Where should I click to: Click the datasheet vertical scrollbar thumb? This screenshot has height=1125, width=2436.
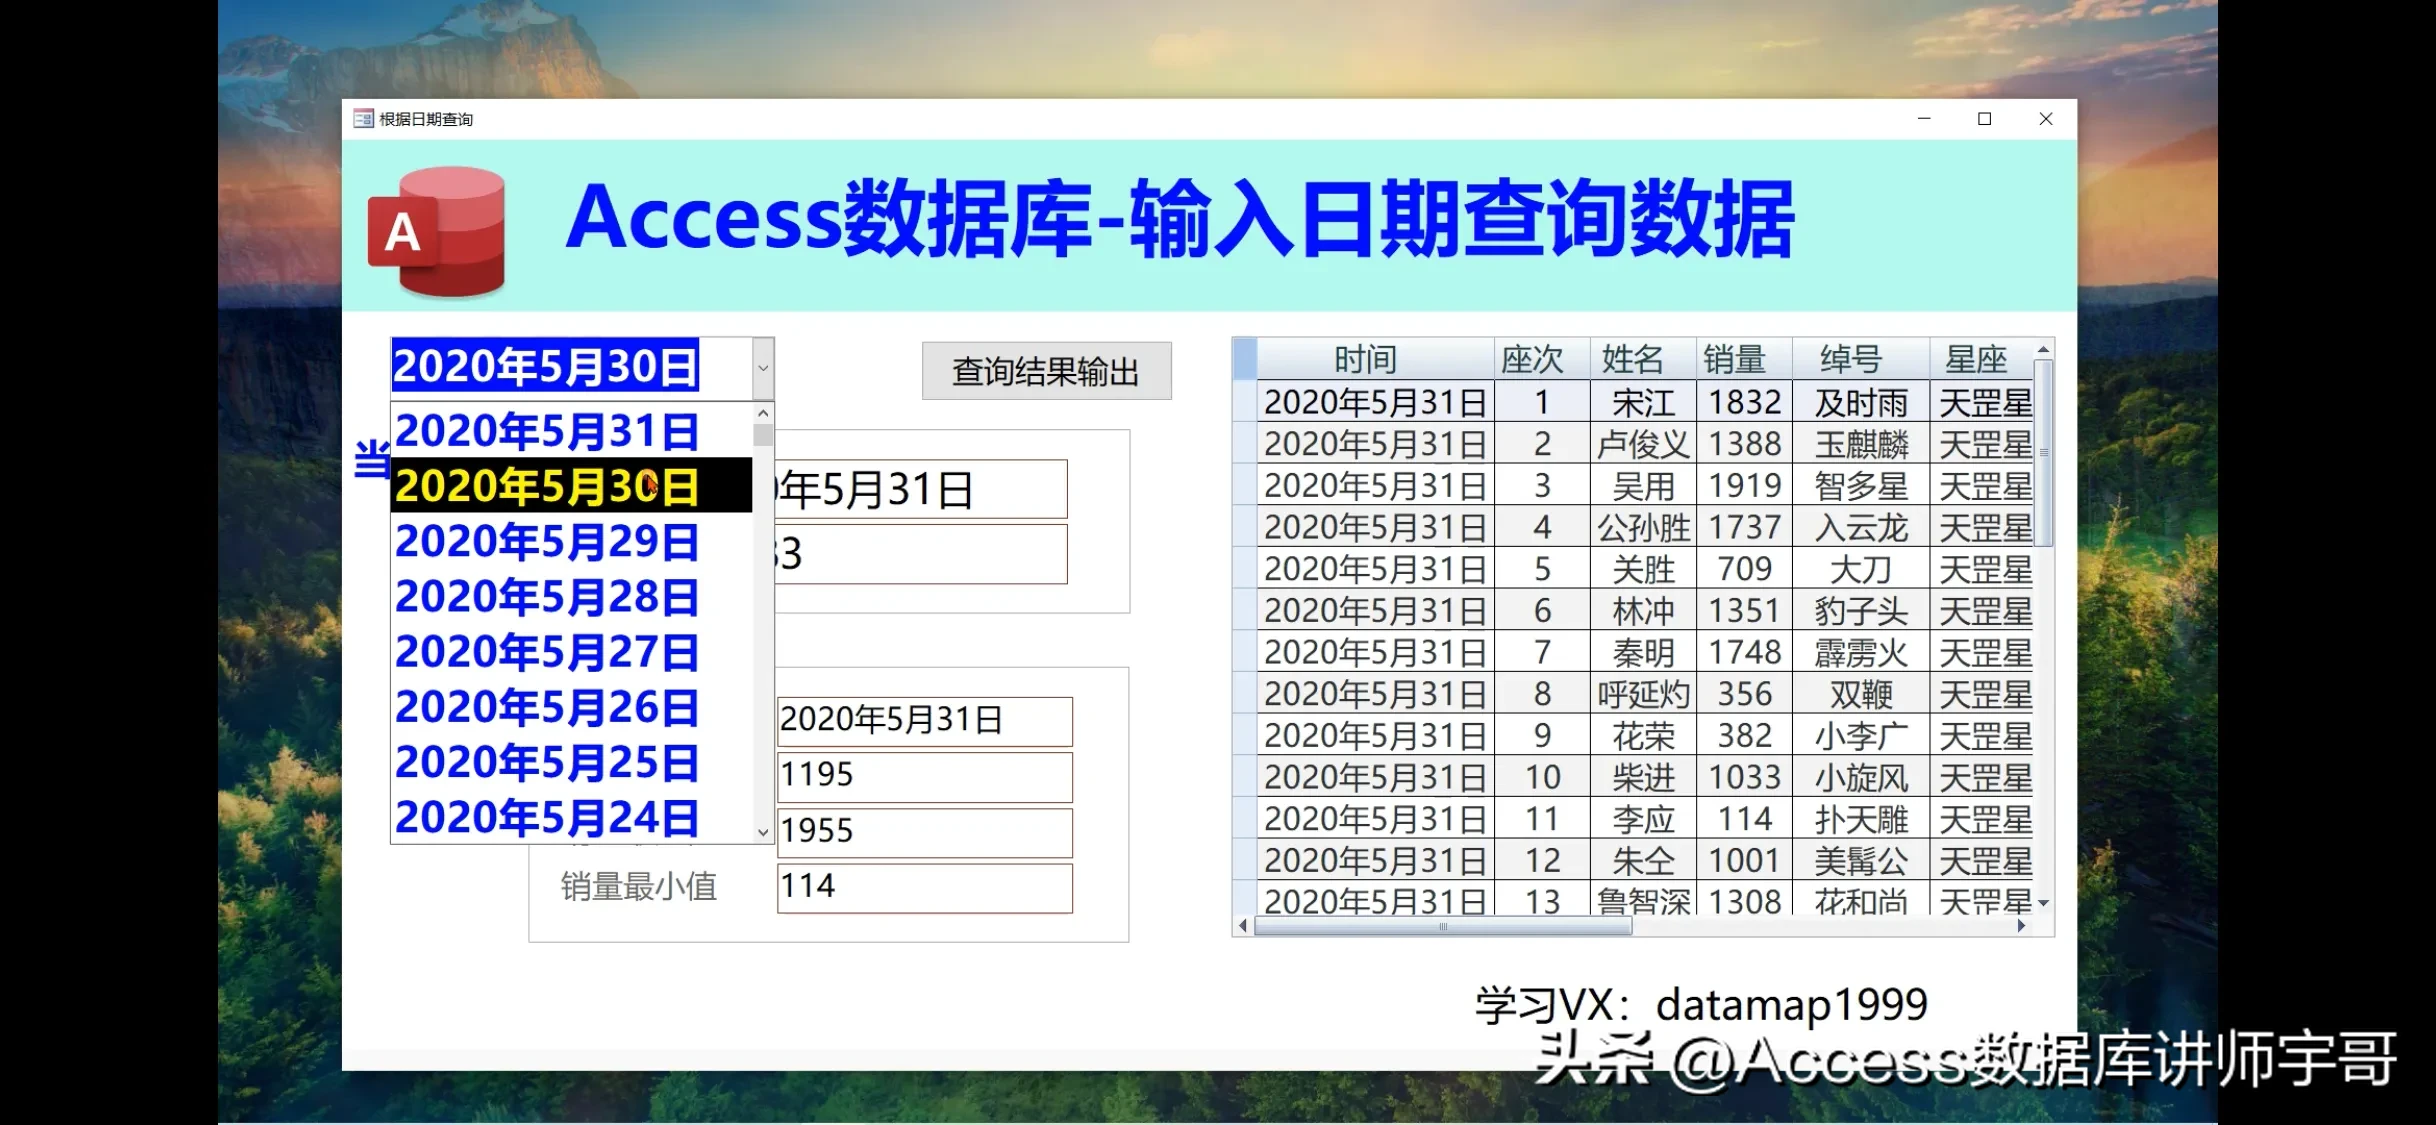[x=2044, y=453]
